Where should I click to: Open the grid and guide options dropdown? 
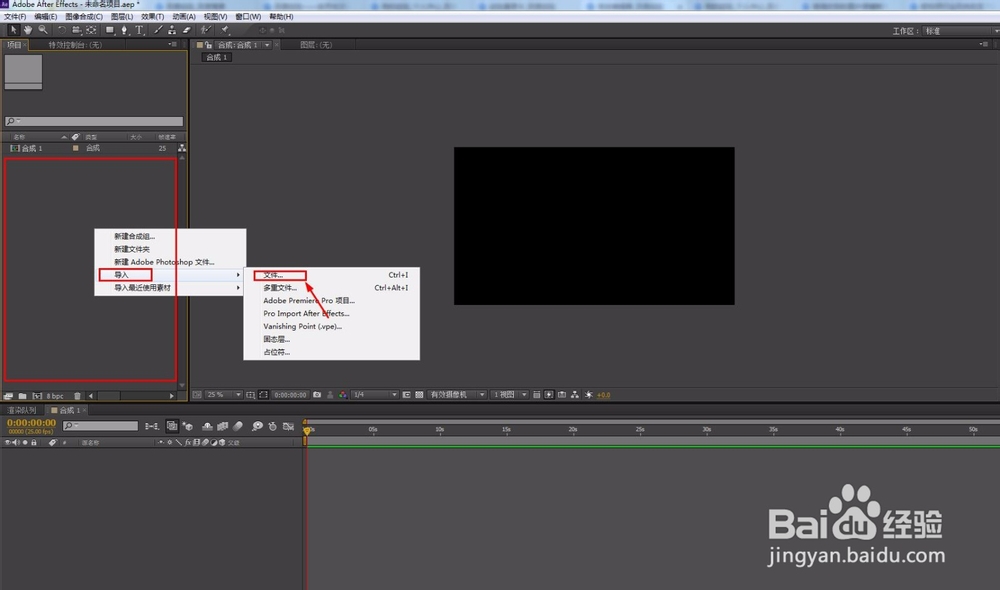250,395
